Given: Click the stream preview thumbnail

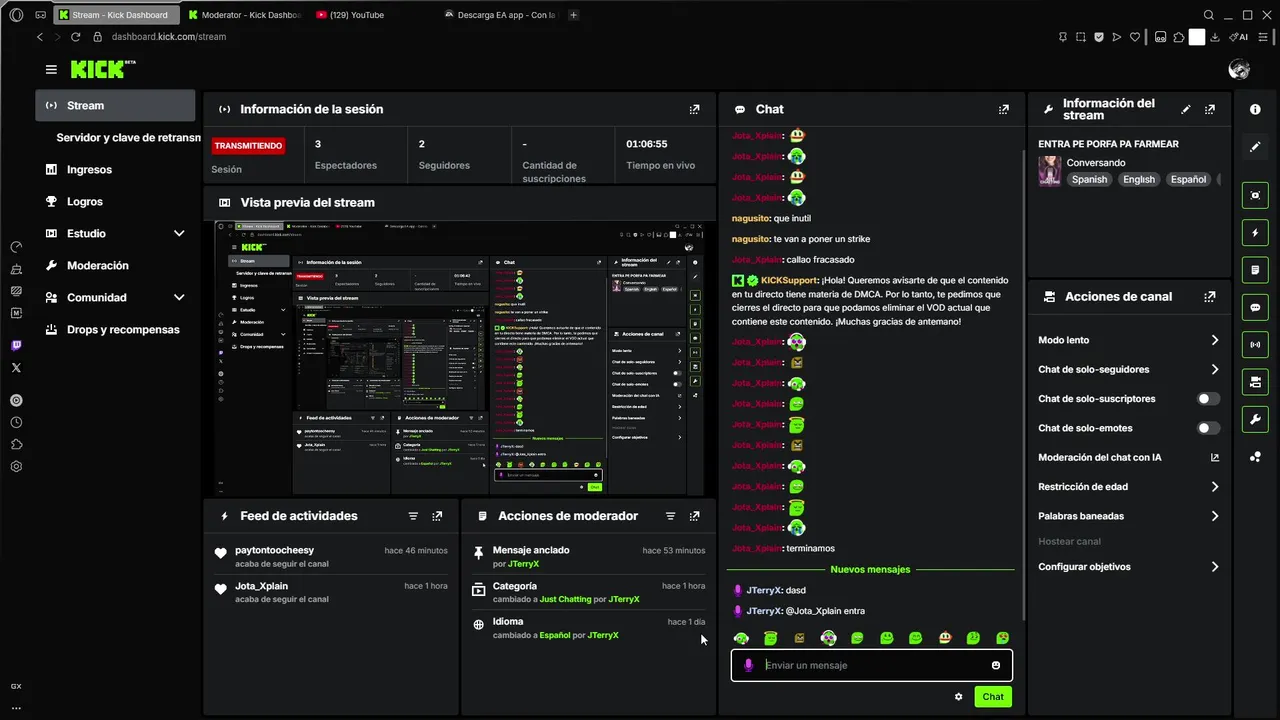Looking at the screenshot, I should (459, 357).
